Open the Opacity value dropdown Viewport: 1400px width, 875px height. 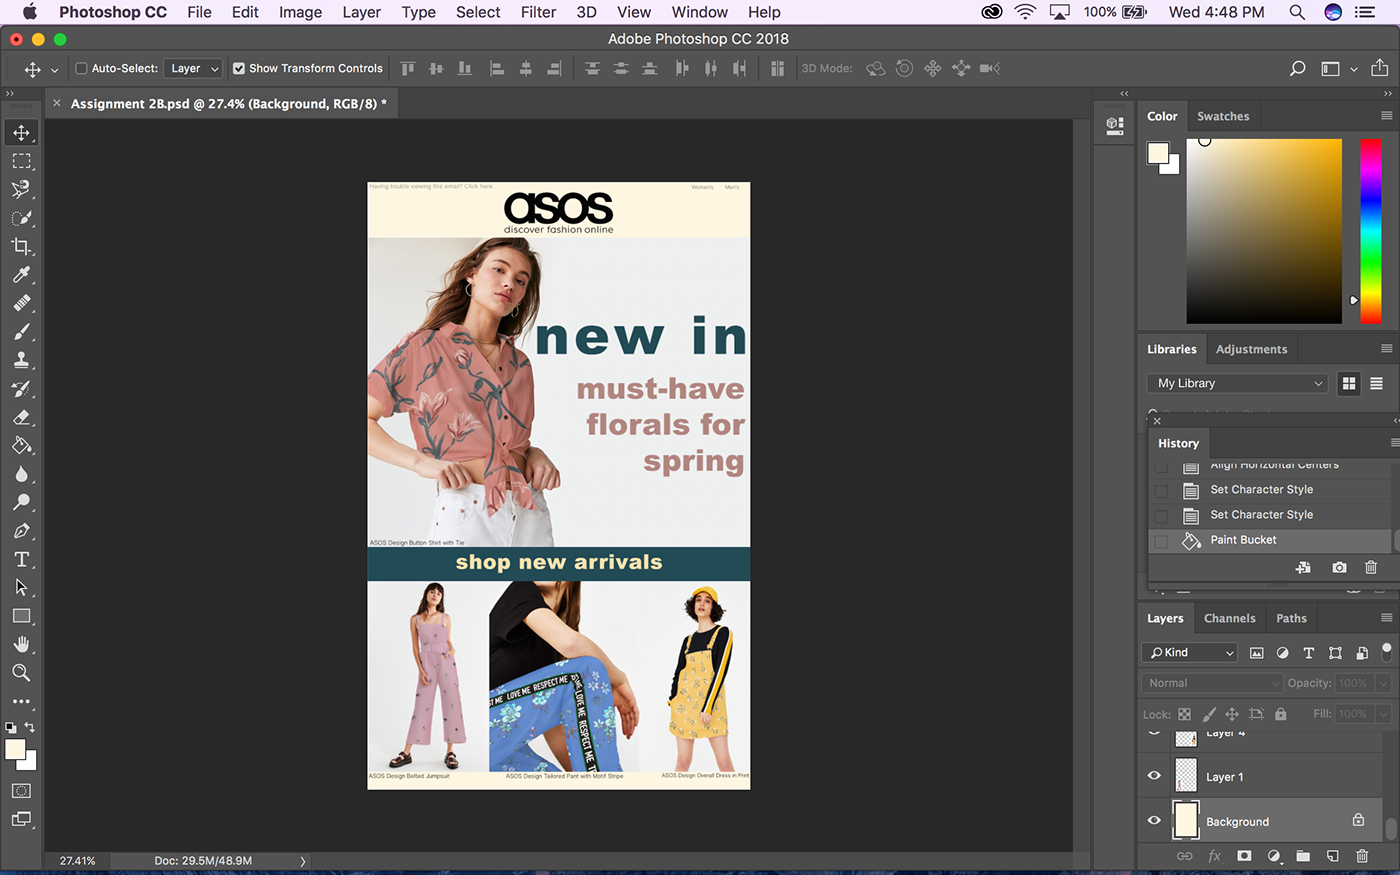(1384, 683)
